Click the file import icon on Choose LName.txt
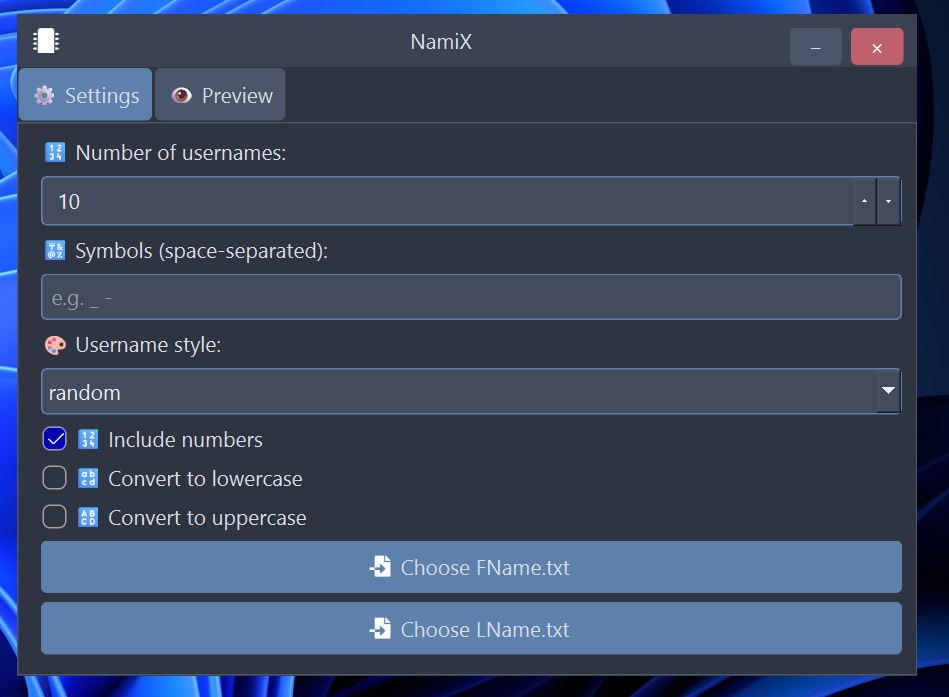This screenshot has width=949, height=697. (381, 629)
